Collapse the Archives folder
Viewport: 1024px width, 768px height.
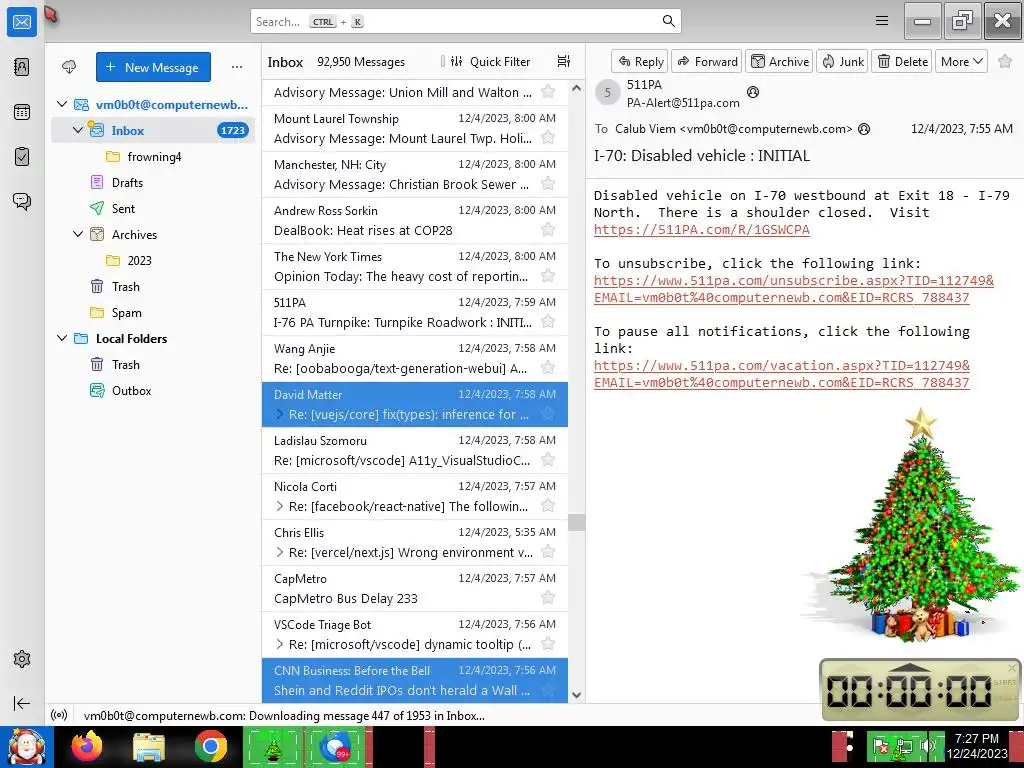pyautogui.click(x=78, y=234)
